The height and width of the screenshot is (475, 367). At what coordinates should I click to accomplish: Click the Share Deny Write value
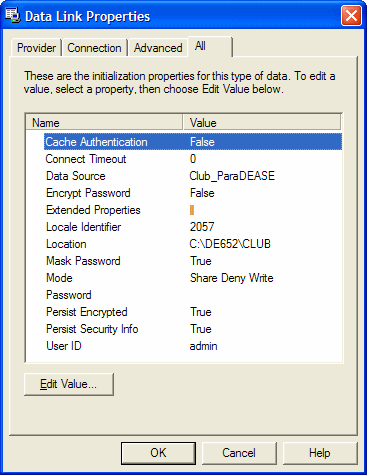point(232,278)
